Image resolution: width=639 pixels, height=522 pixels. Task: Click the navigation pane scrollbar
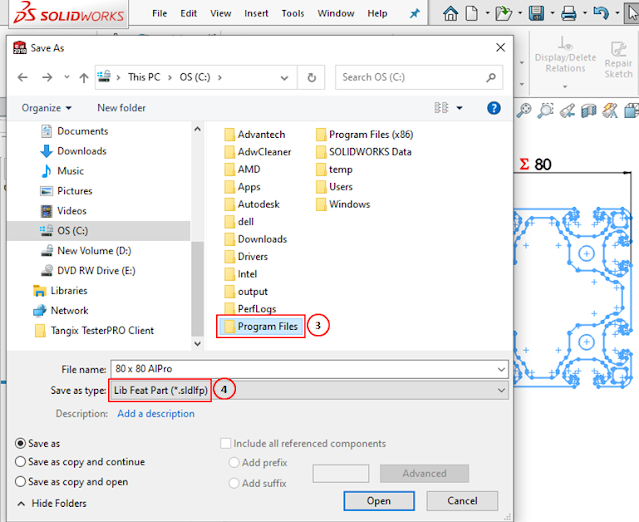[197, 289]
